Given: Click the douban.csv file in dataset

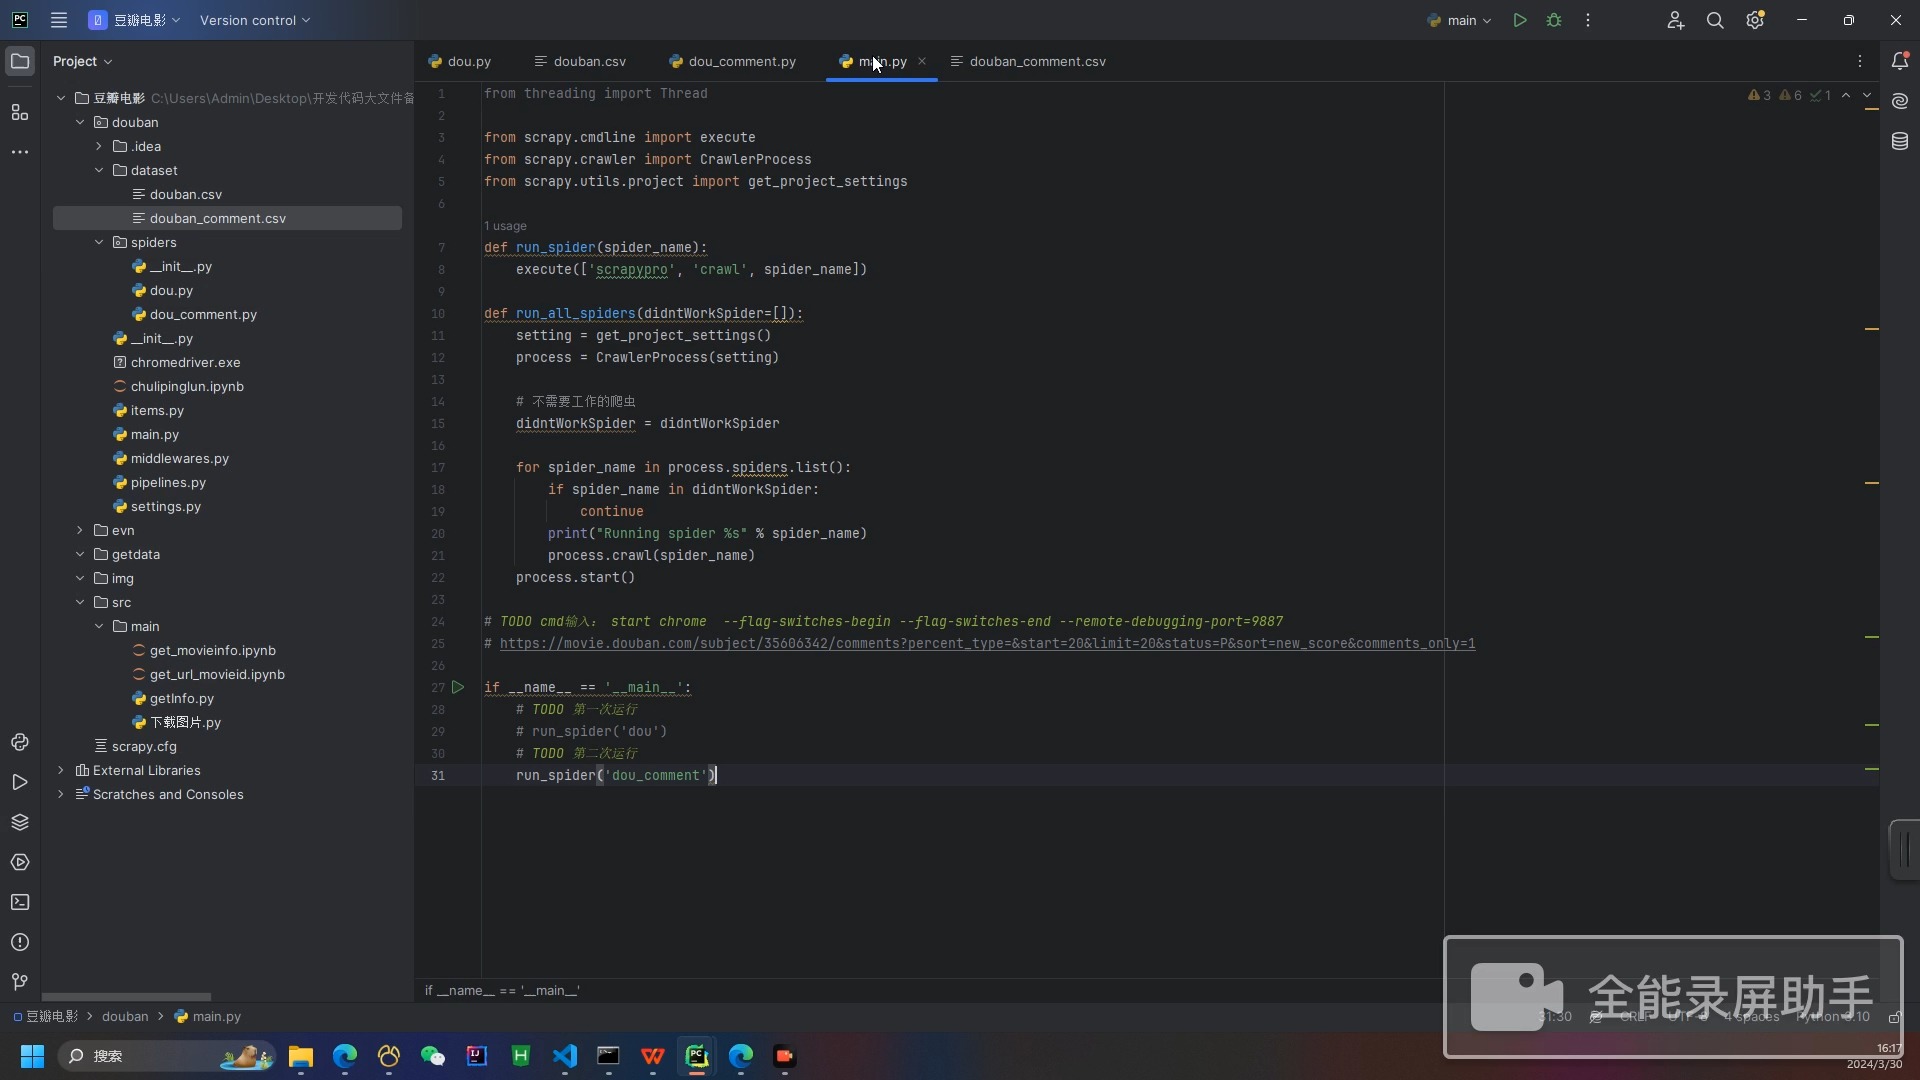Looking at the screenshot, I should (186, 194).
